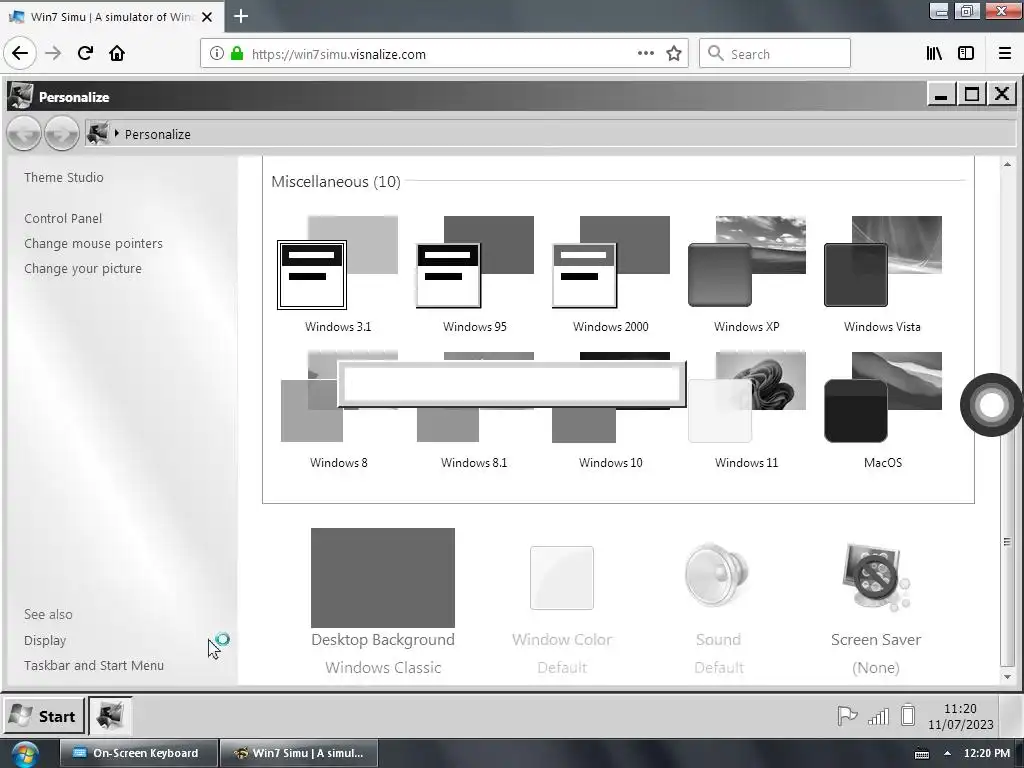The width and height of the screenshot is (1024, 768).
Task: Open a new Firefox tab
Action: pos(241,16)
